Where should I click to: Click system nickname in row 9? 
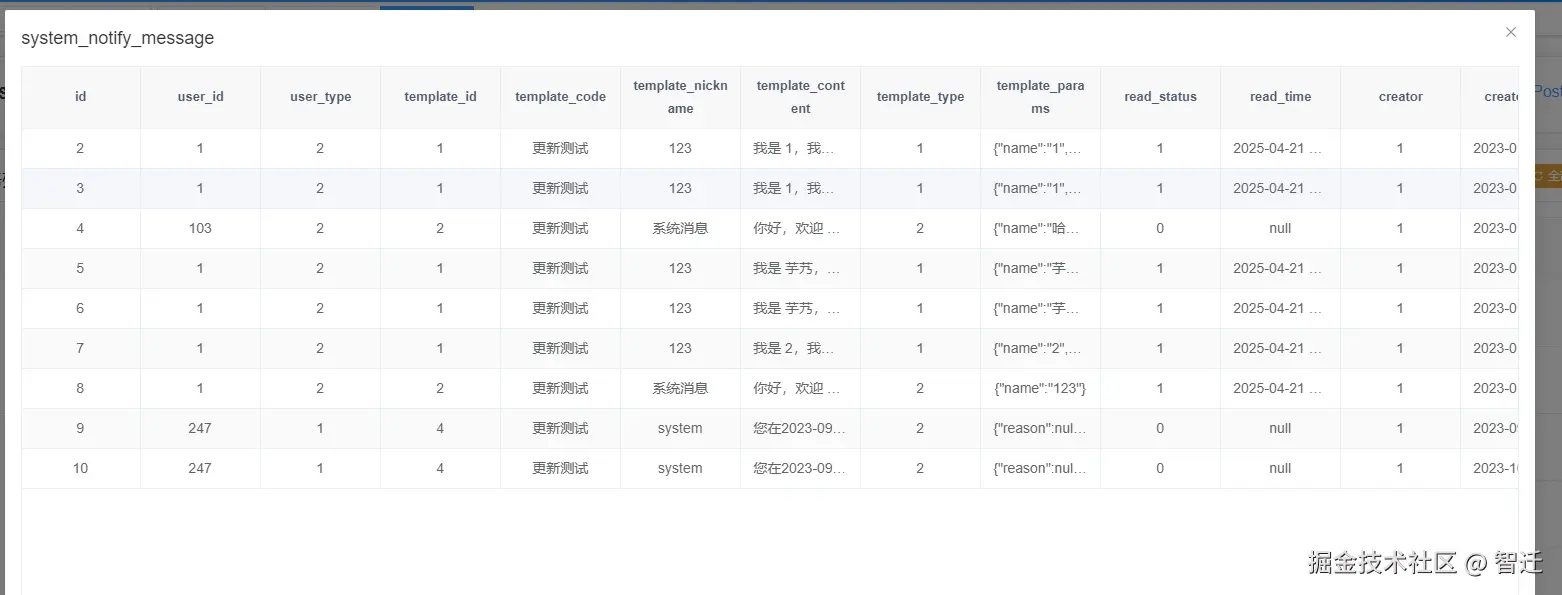pos(680,428)
